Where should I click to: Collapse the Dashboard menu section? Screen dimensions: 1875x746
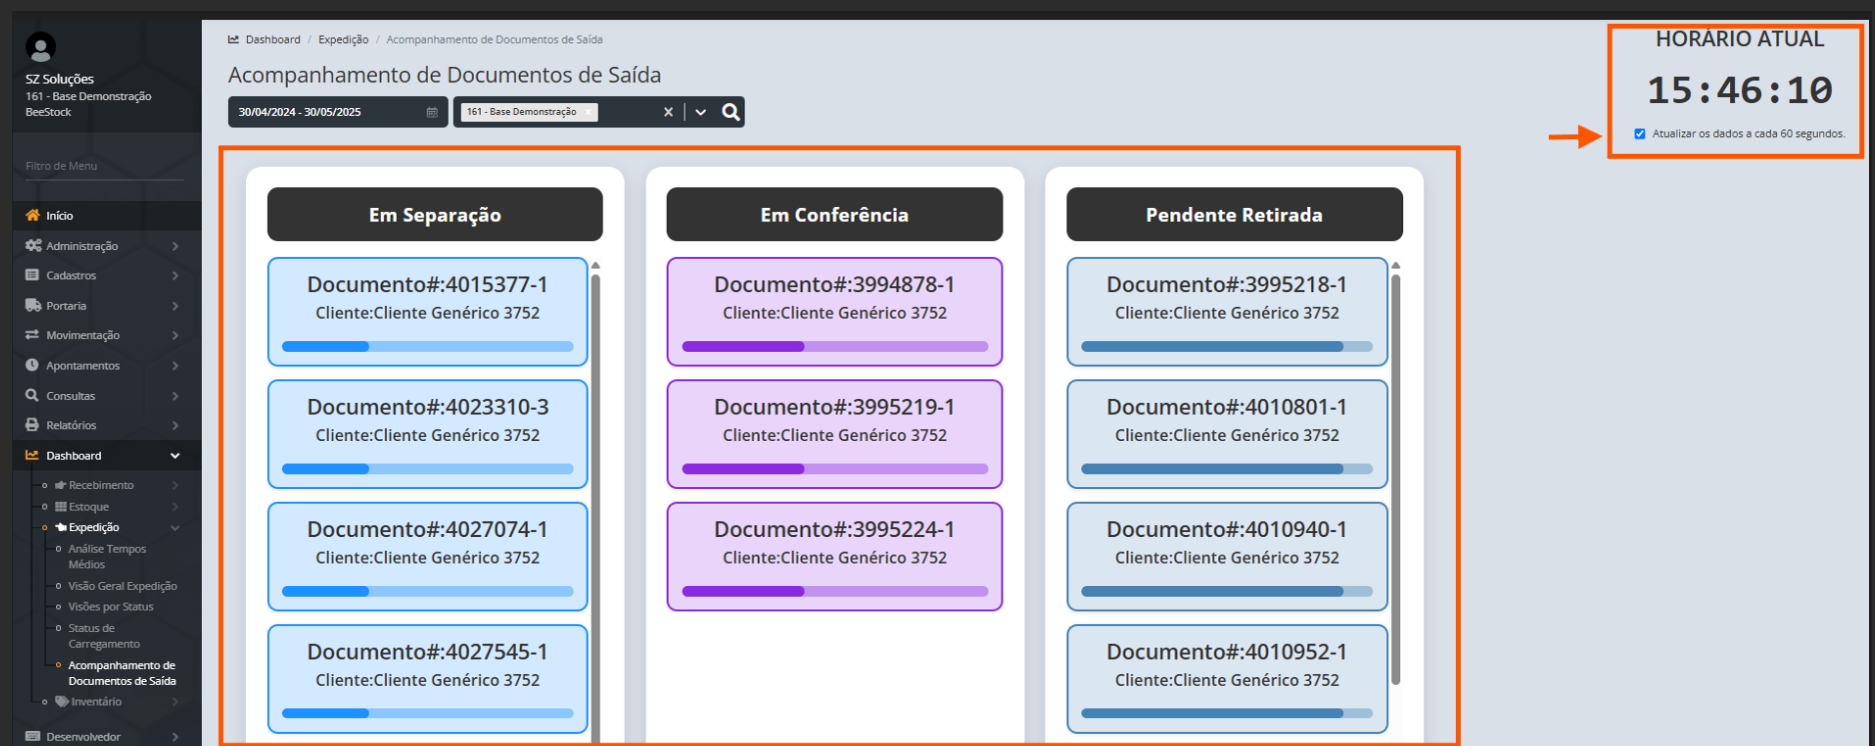(175, 456)
